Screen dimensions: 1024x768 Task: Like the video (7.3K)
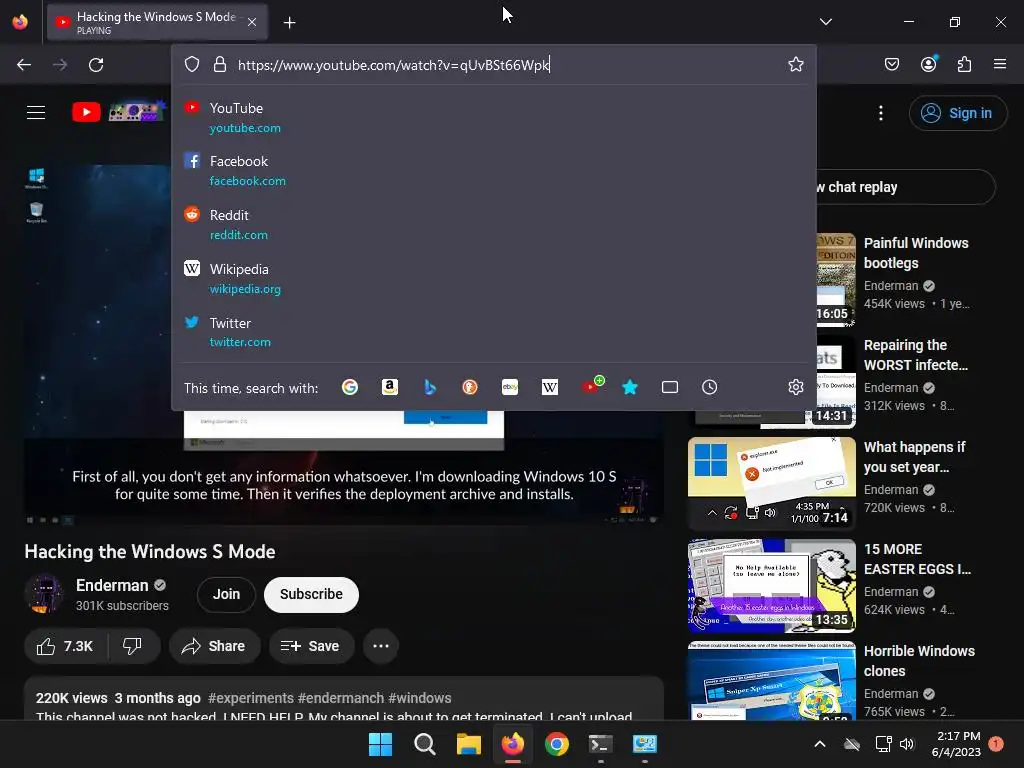click(x=65, y=647)
